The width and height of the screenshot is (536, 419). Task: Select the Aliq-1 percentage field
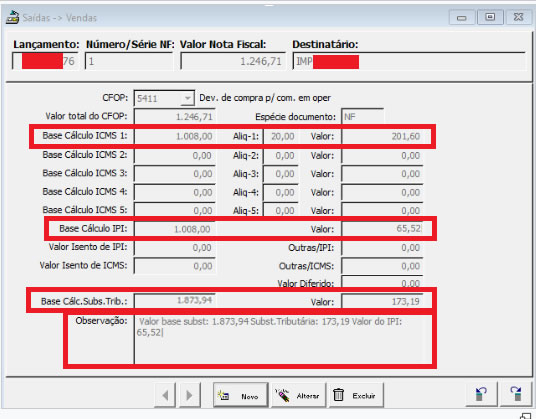(280, 136)
